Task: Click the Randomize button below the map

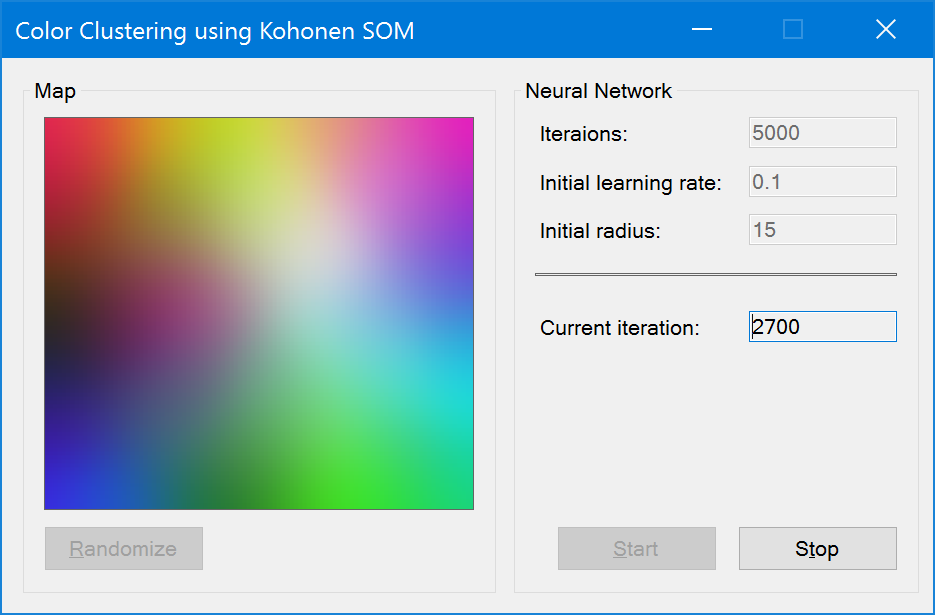Action: pos(123,548)
